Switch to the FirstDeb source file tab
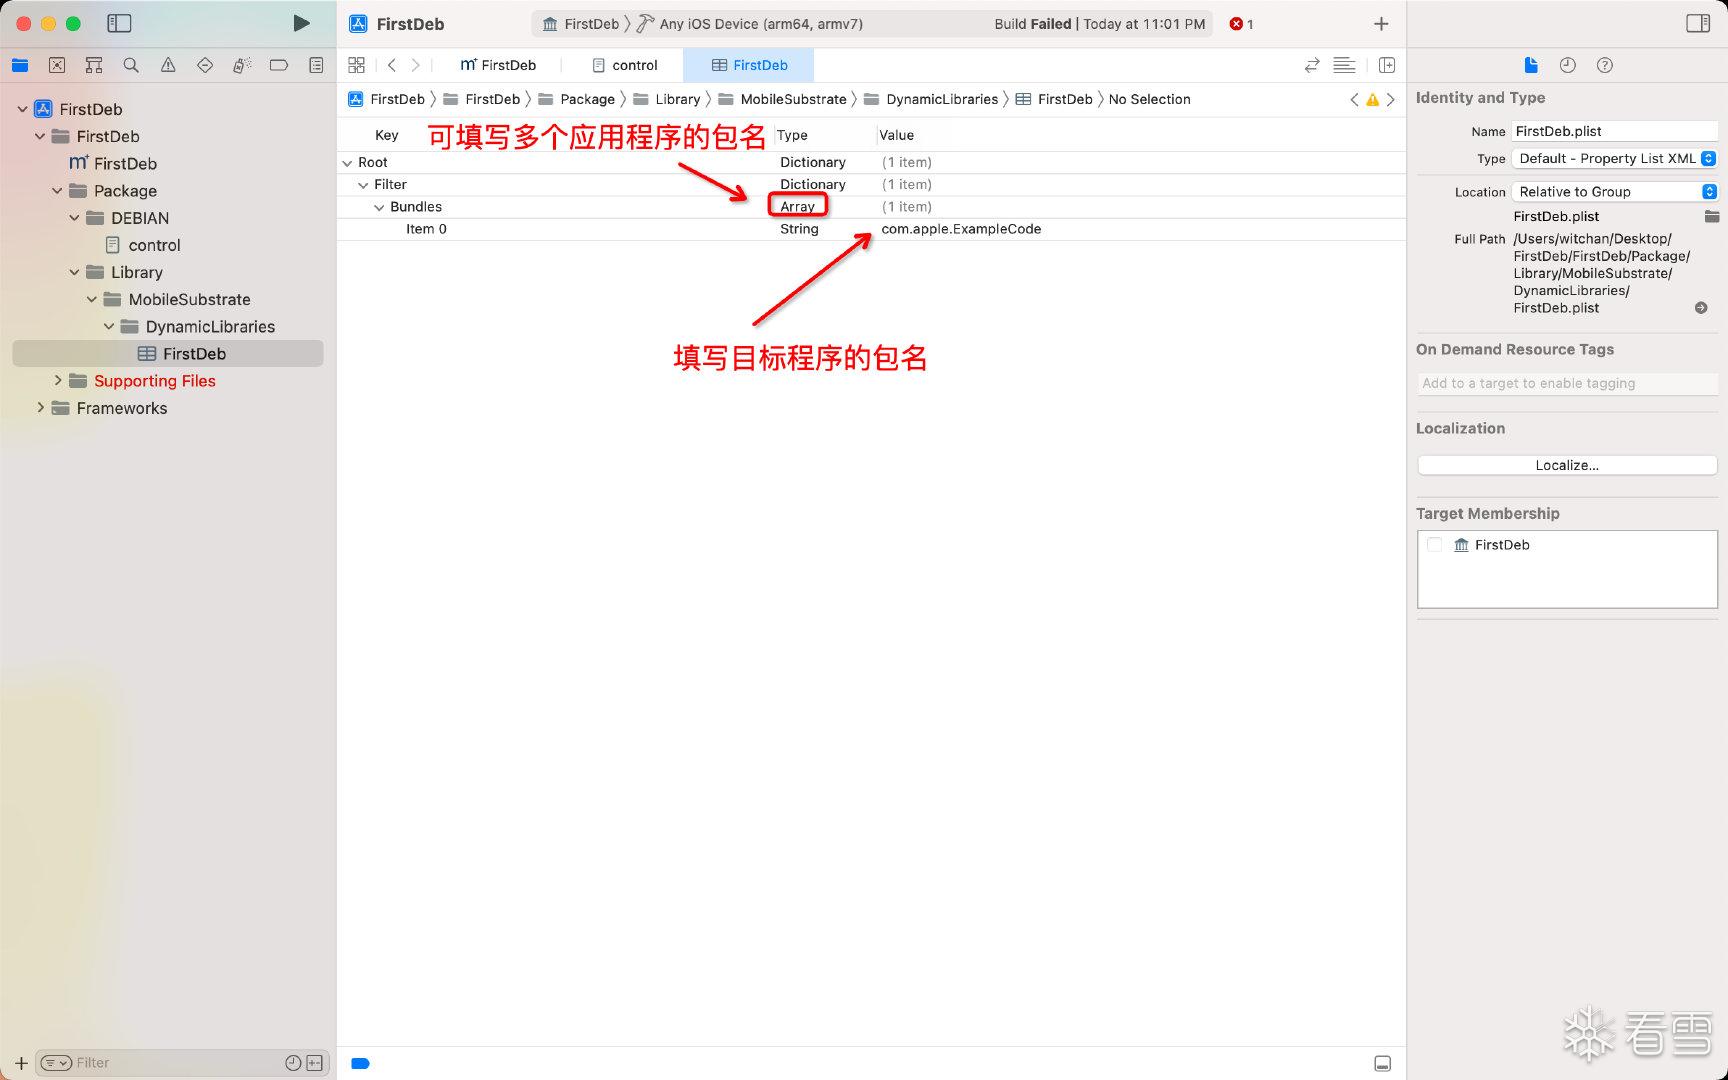1728x1080 pixels. tap(498, 65)
